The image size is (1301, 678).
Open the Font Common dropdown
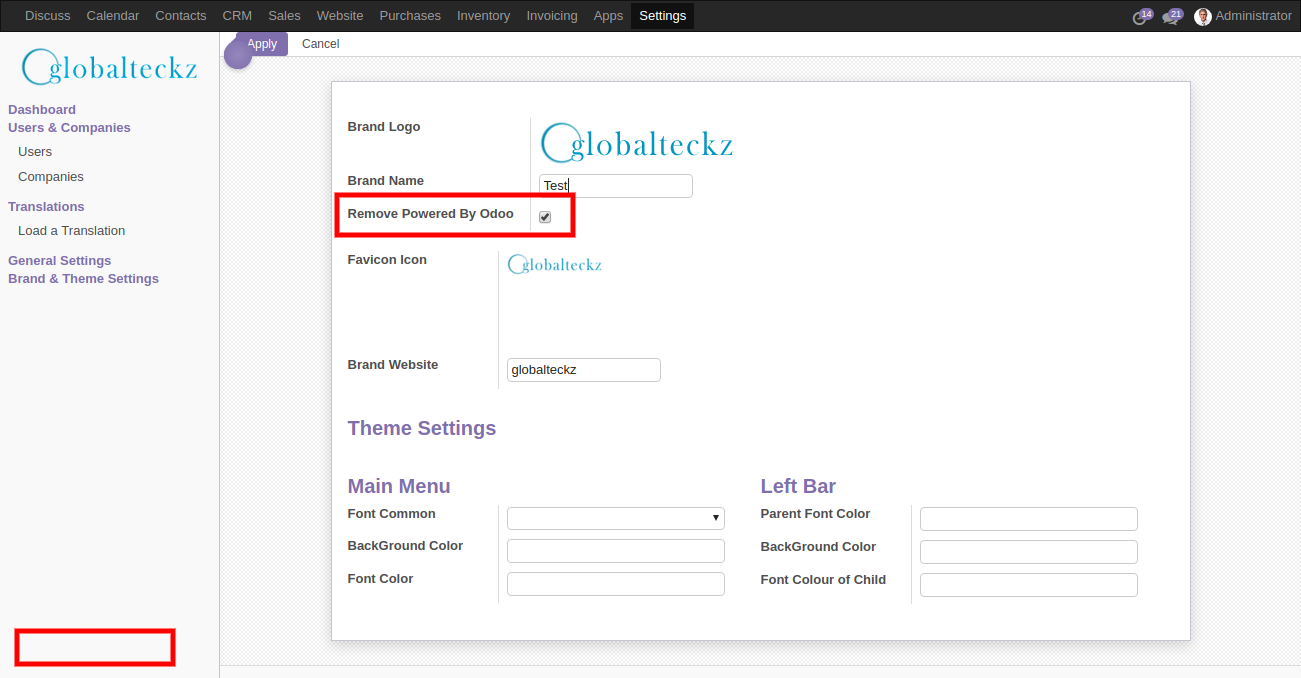click(x=616, y=518)
